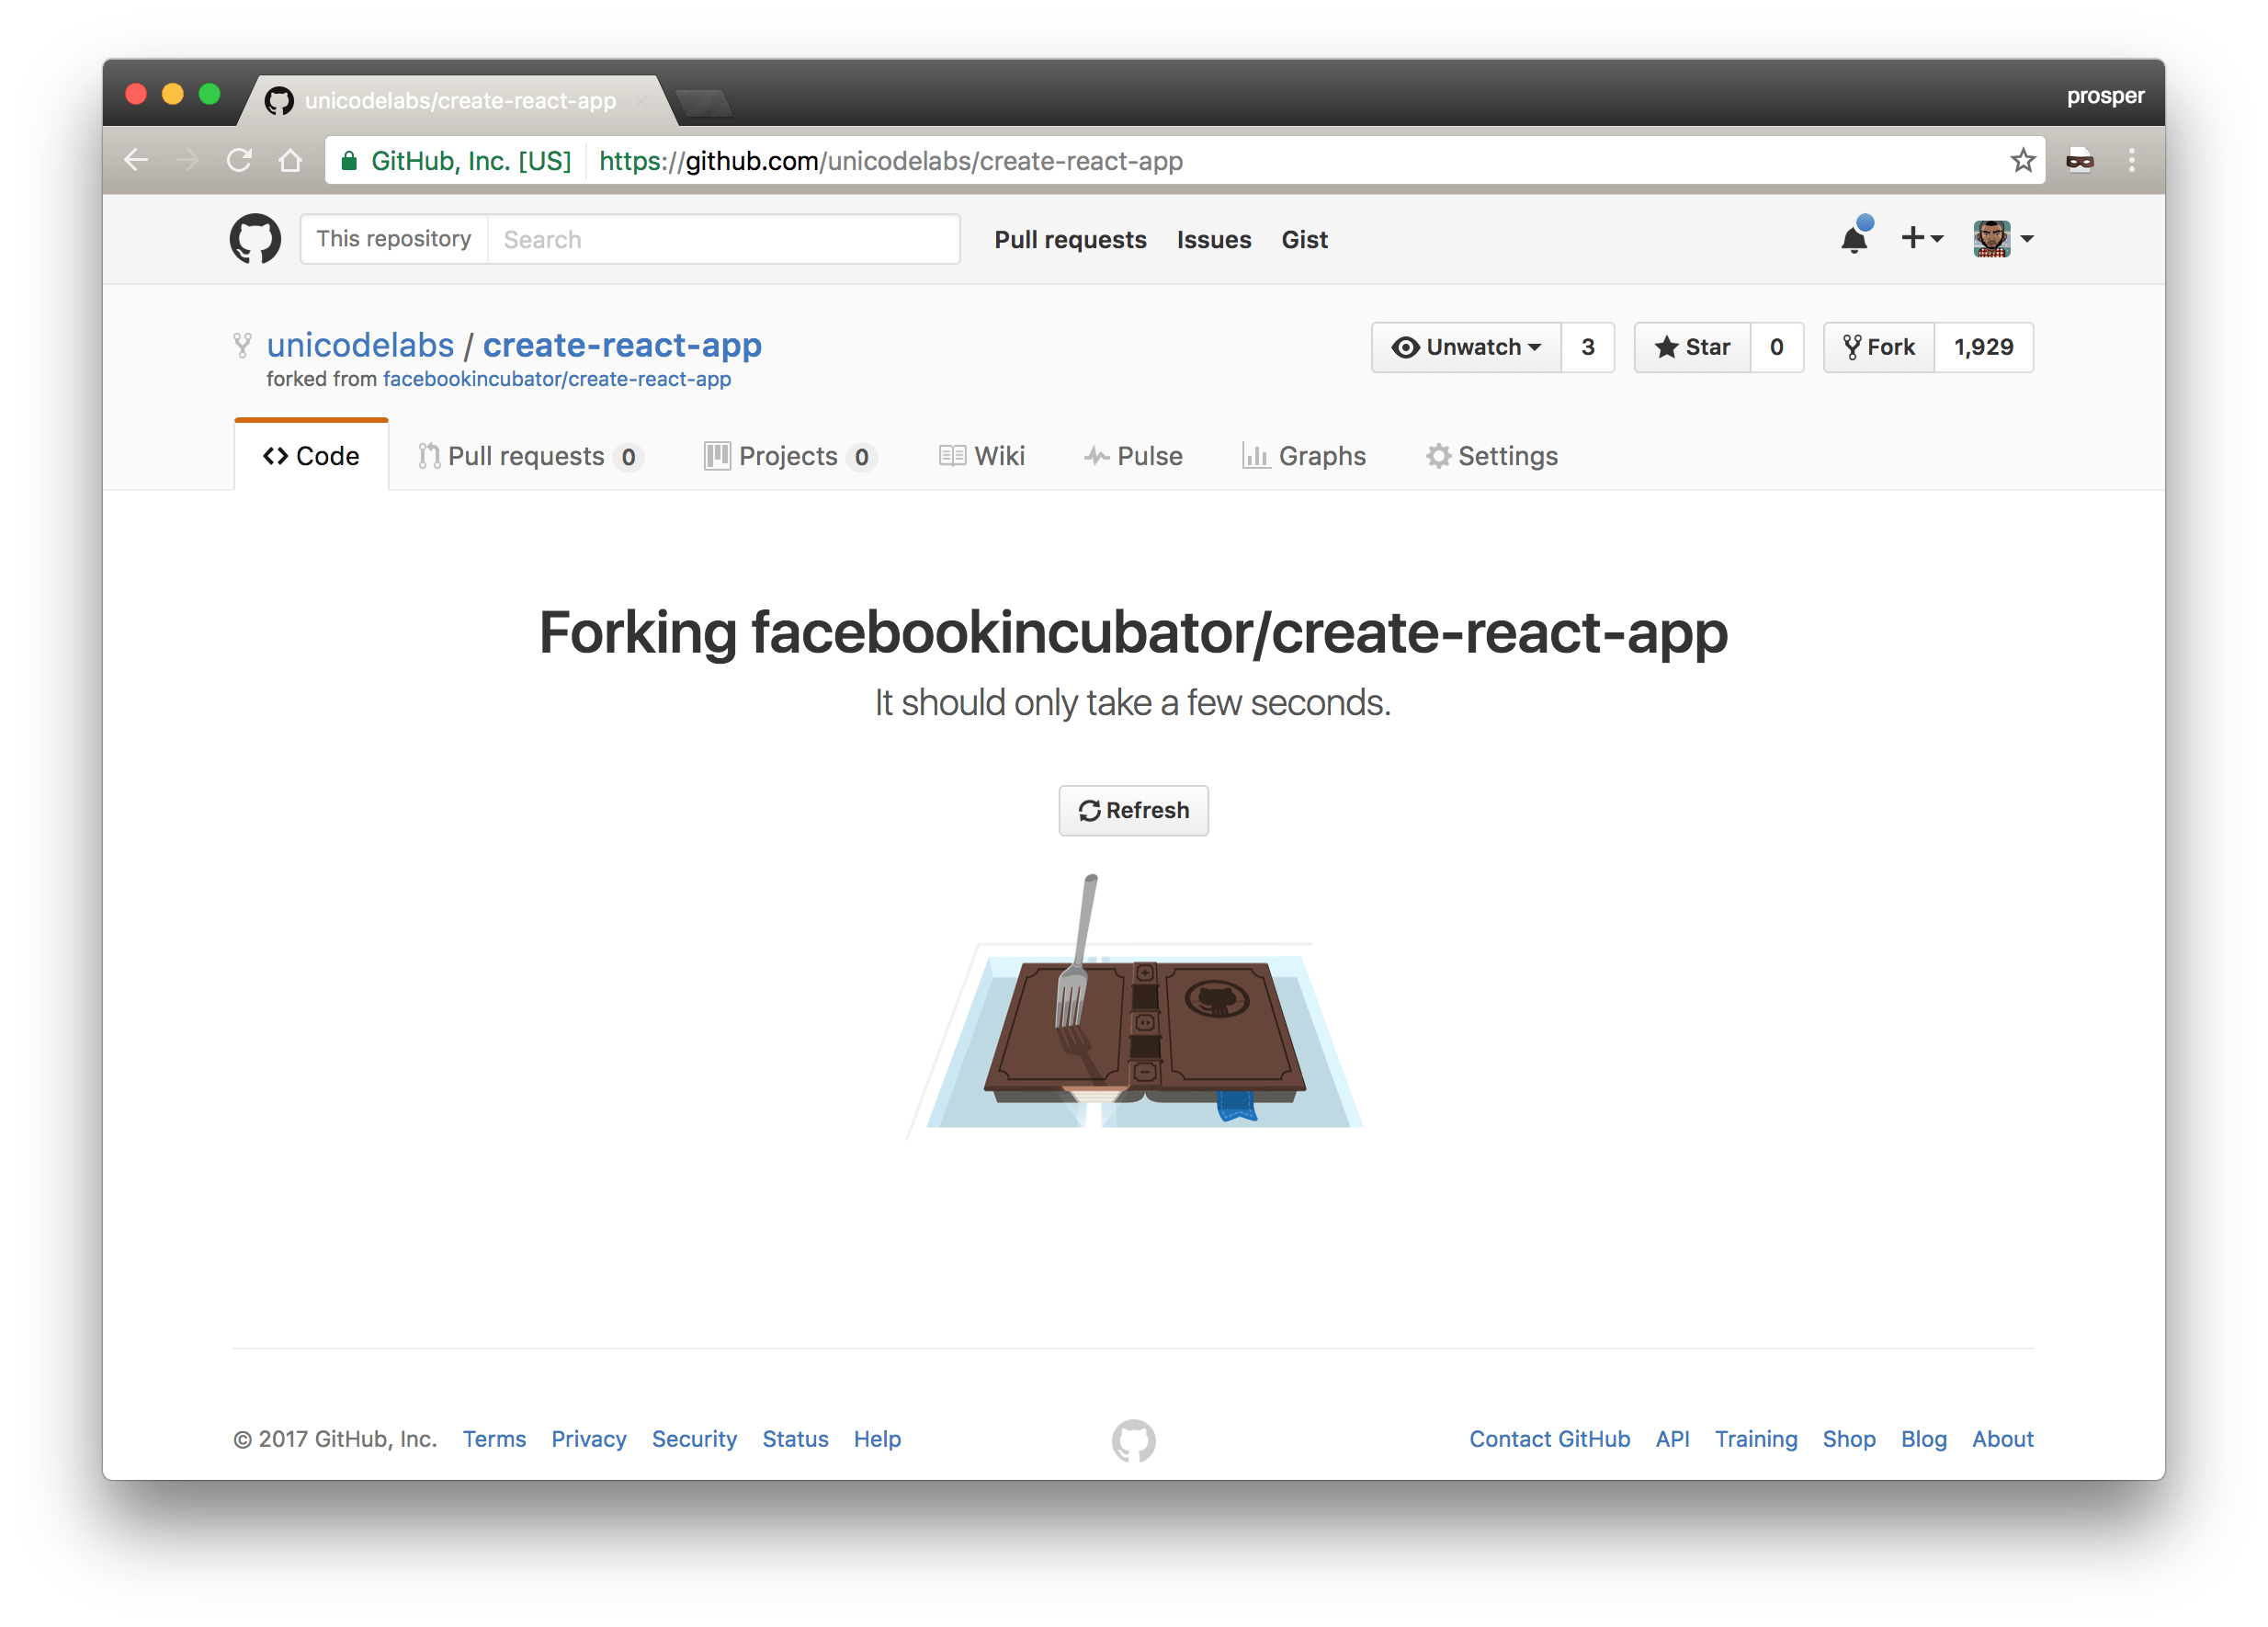
Task: Toggle Star on this repository
Action: pyautogui.click(x=1692, y=347)
